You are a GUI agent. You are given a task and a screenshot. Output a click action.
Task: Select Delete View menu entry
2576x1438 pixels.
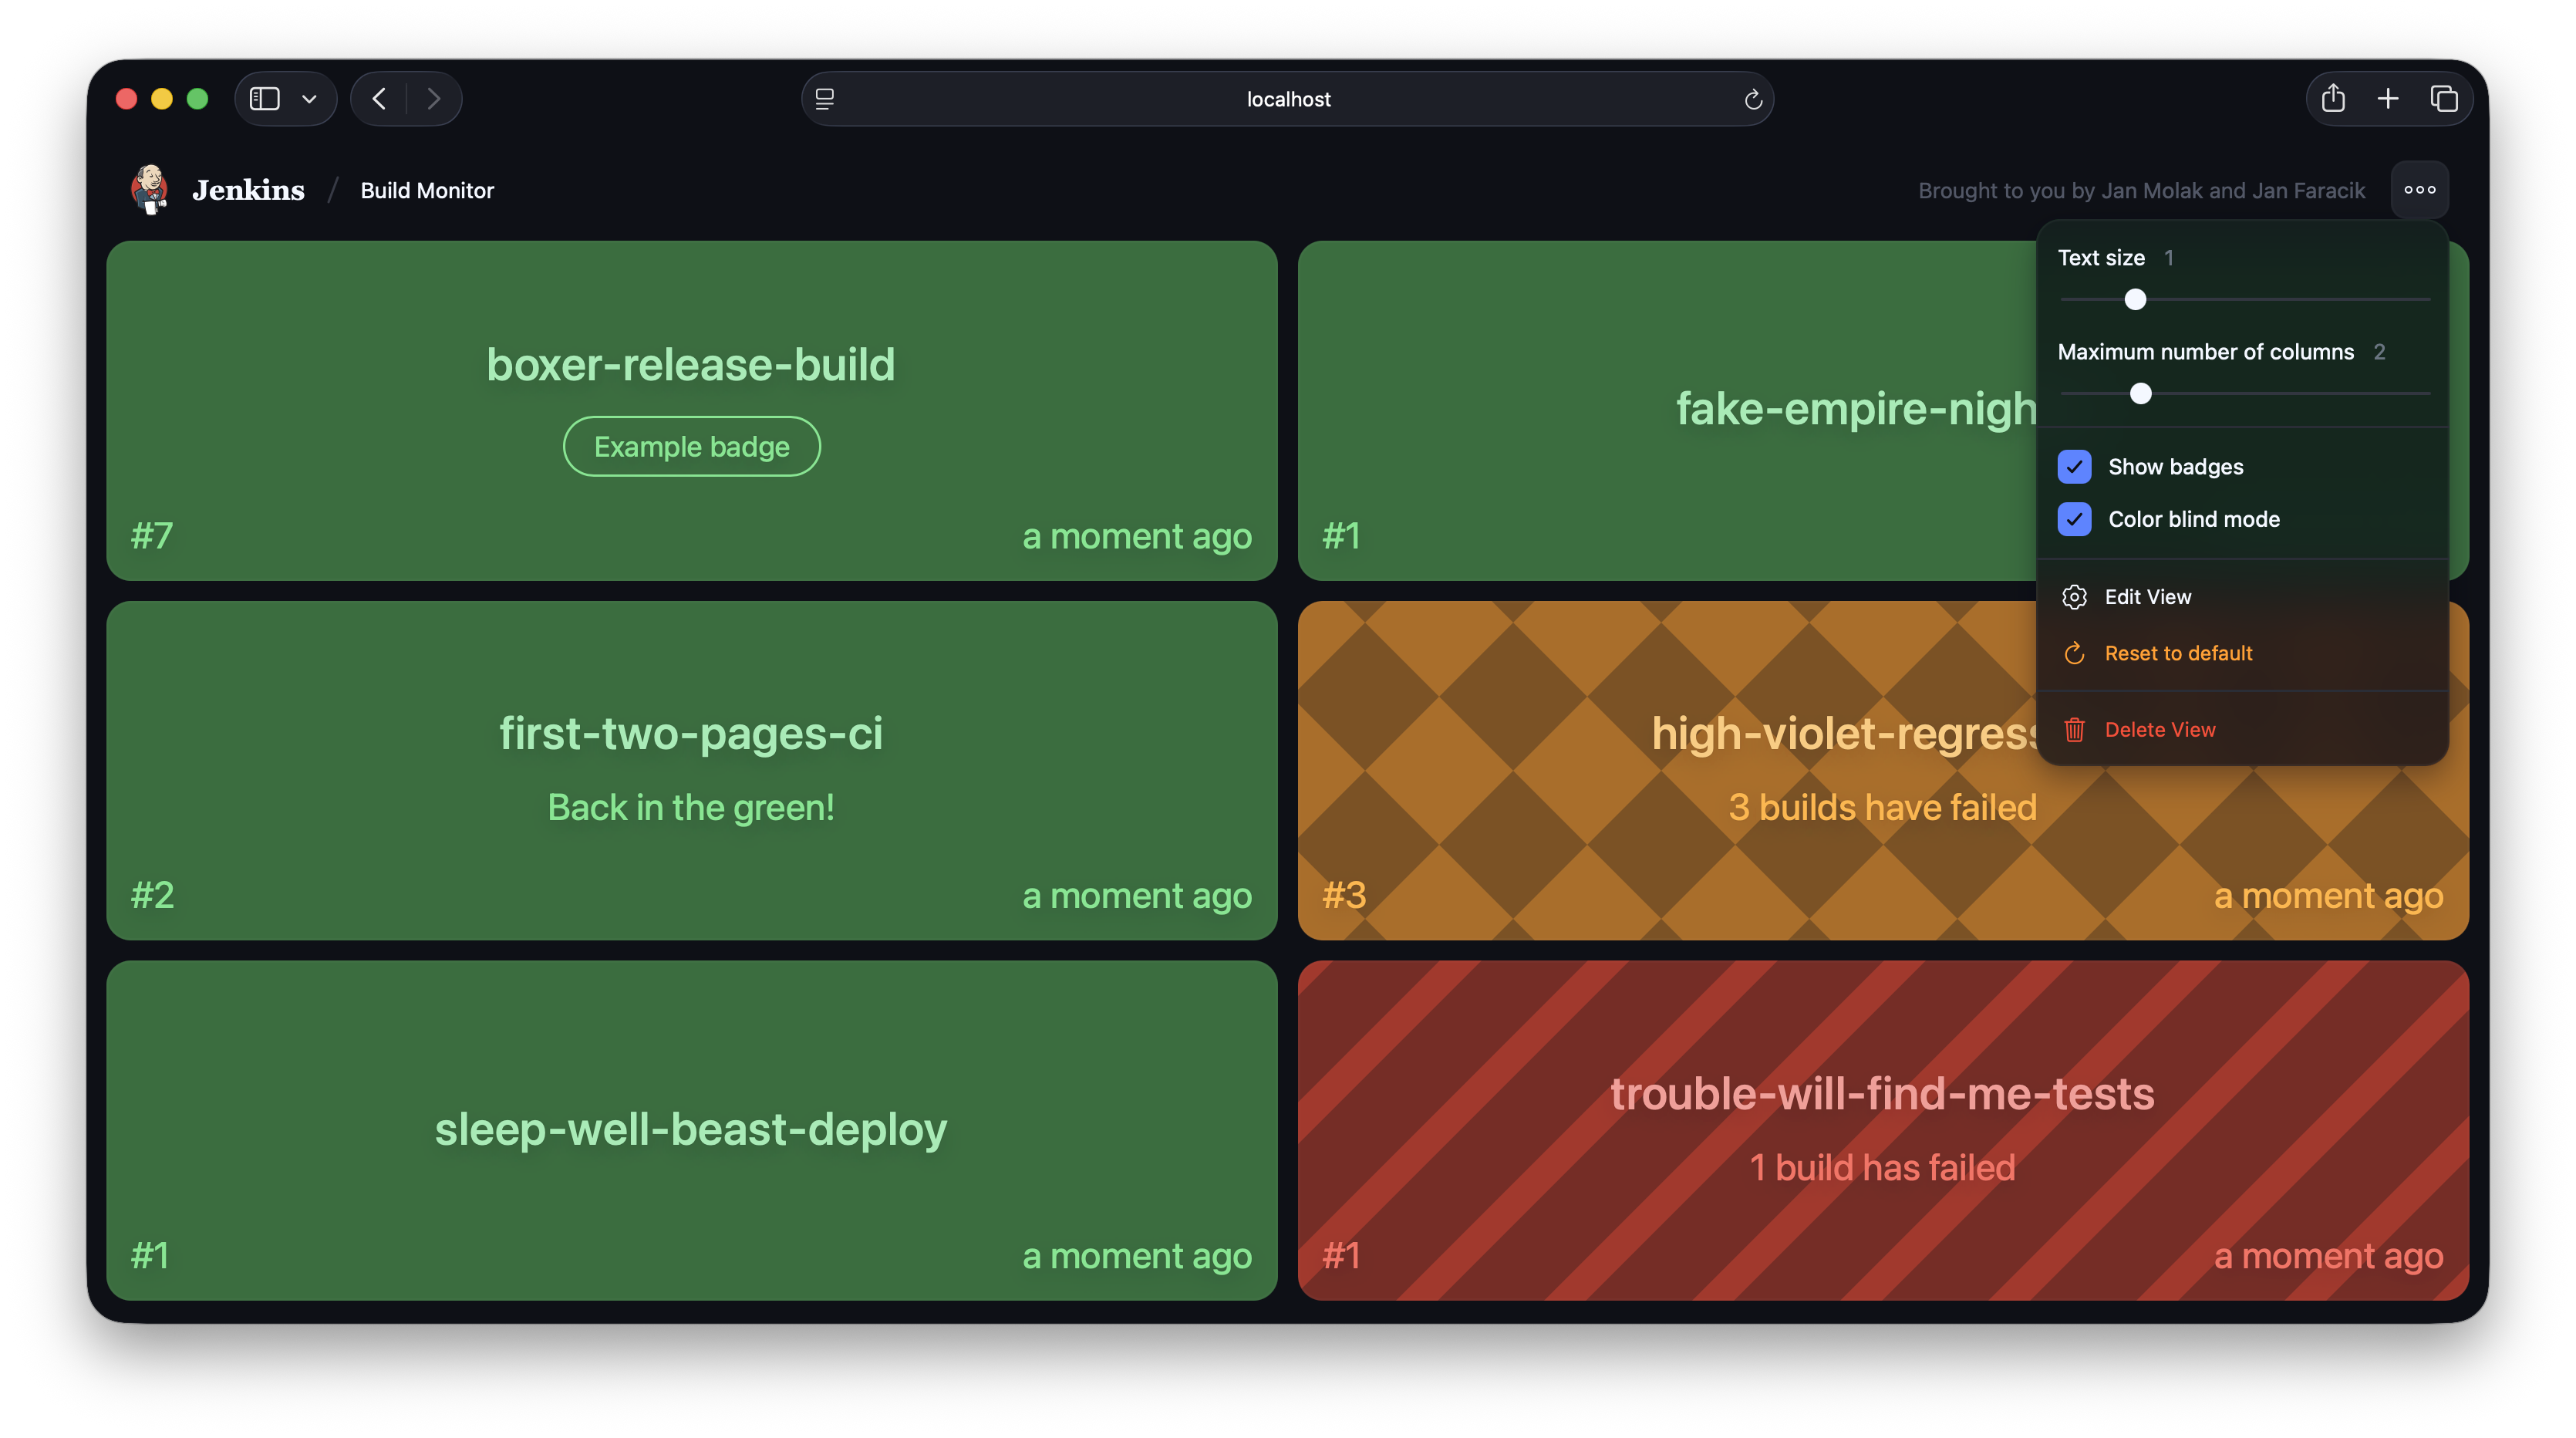(x=2160, y=730)
